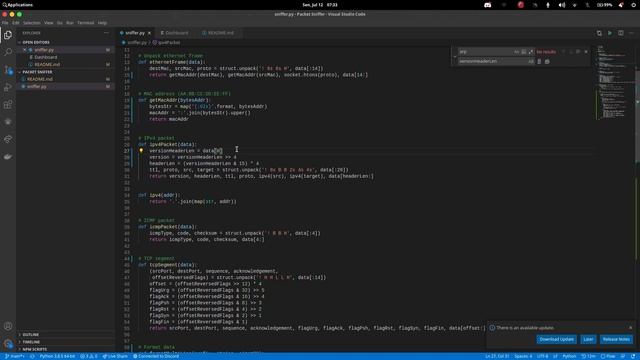Toggle Use Regular Expression in find box
Screen dimensions: 640x360
[531, 52]
